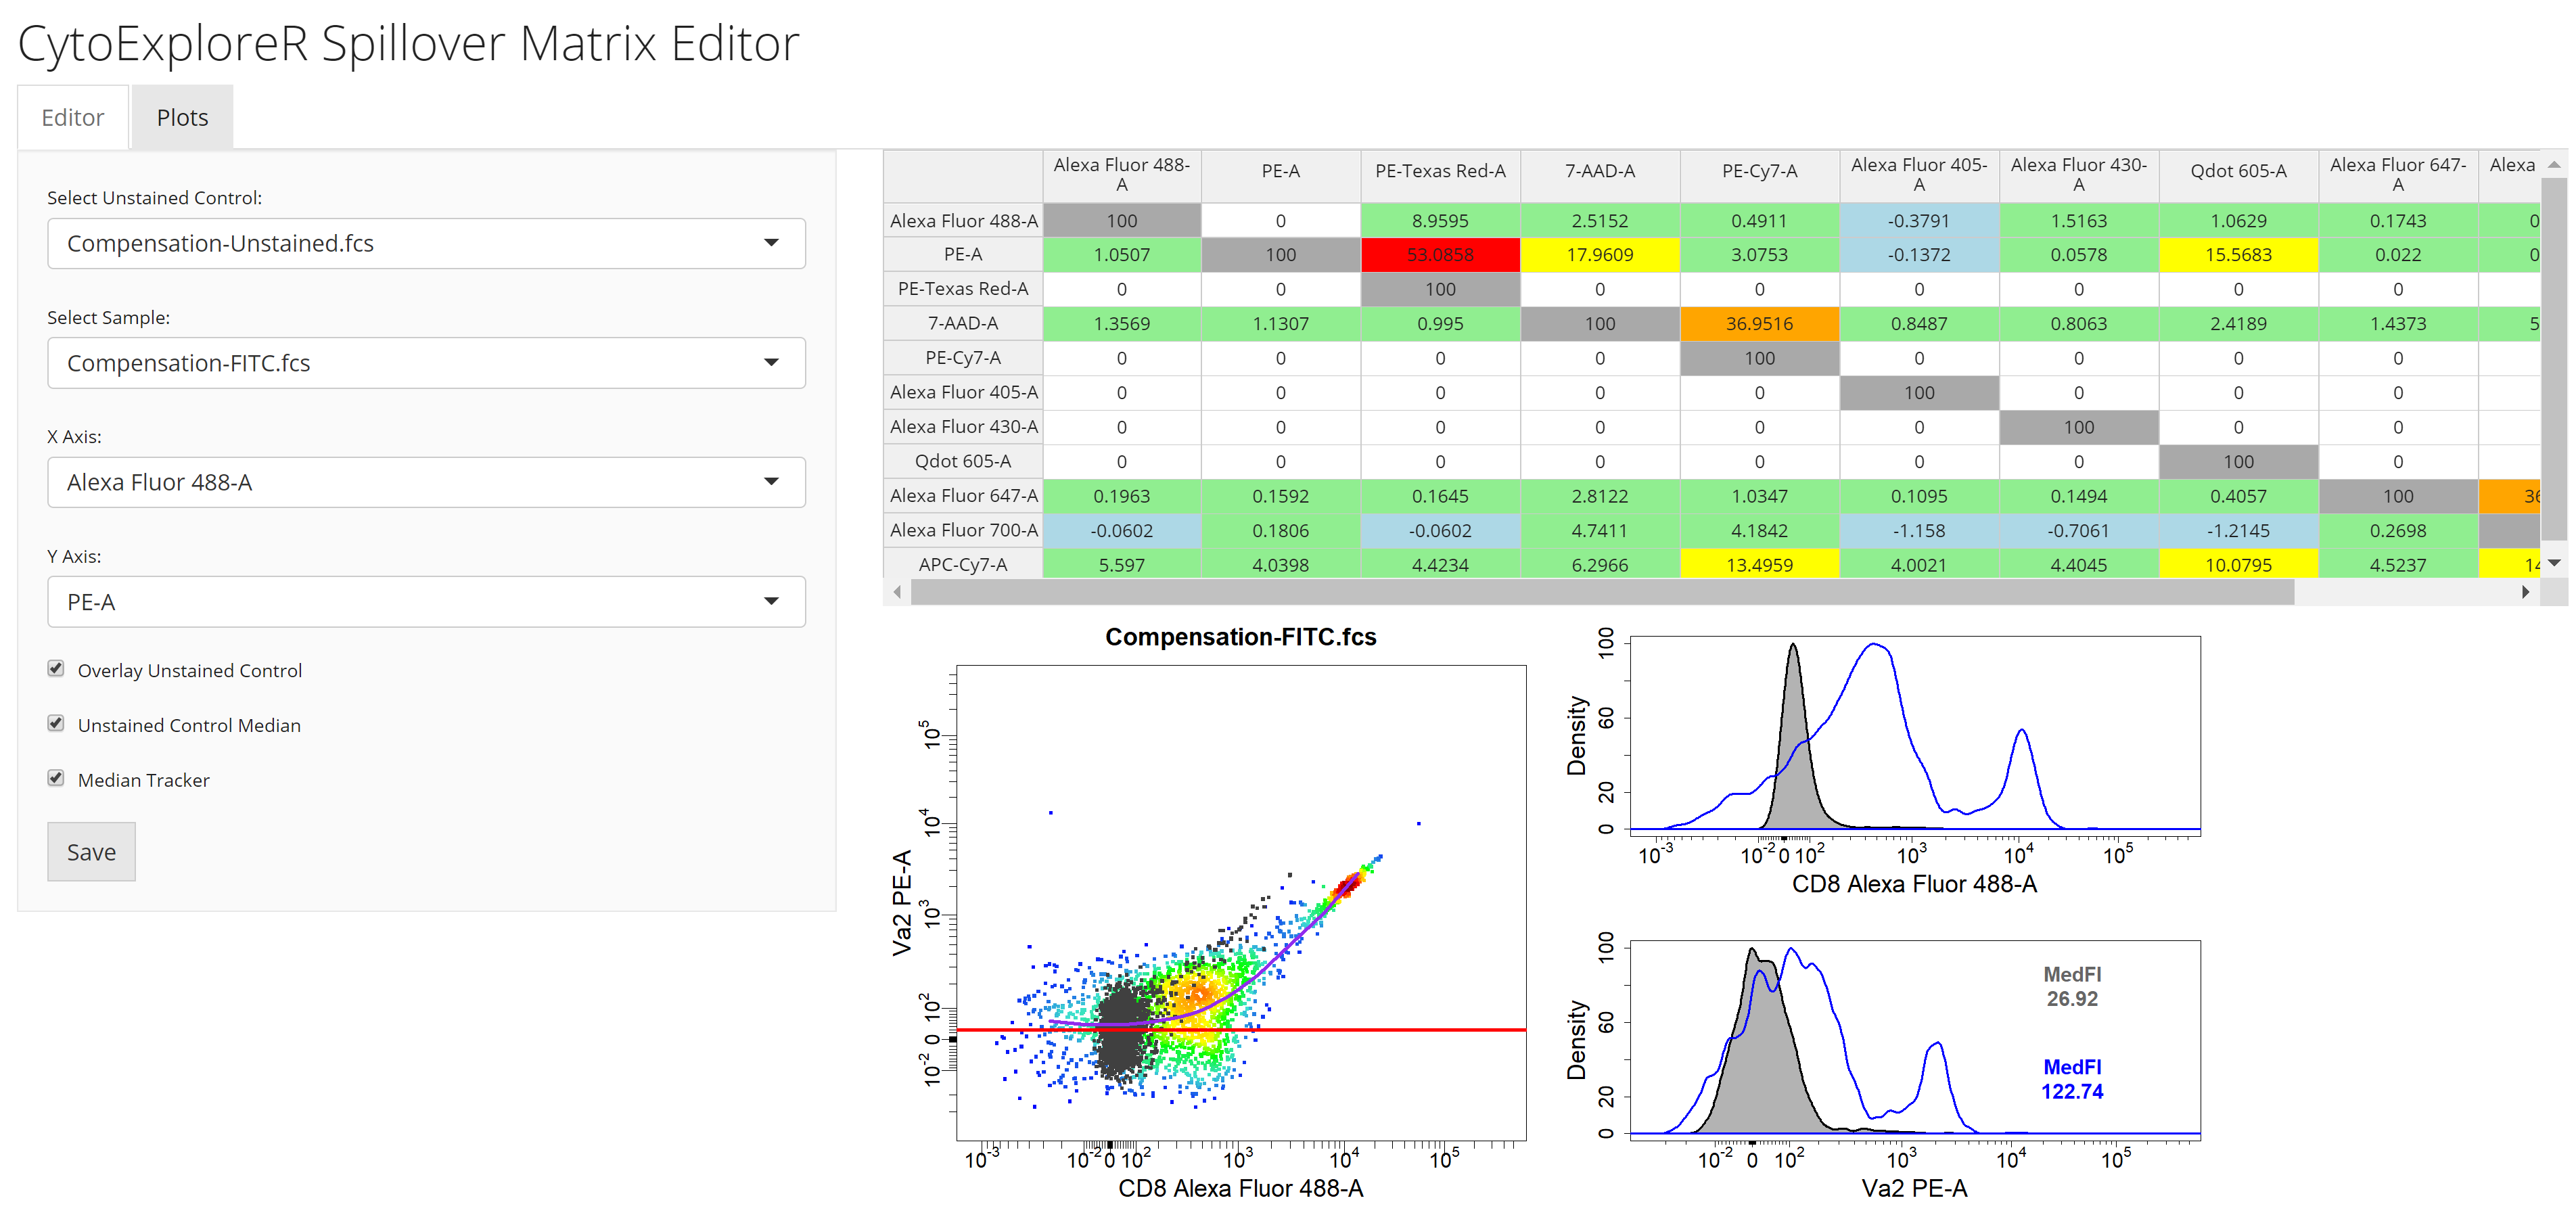Click the table's scroll left arrow

897,592
